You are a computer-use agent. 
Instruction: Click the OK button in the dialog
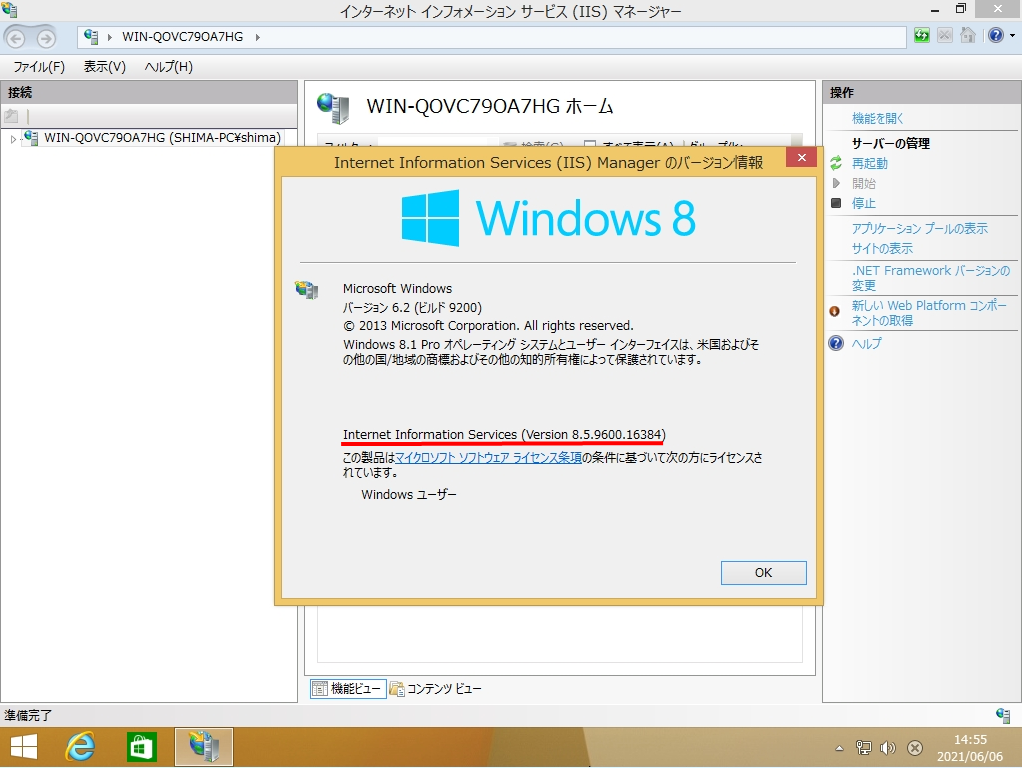[763, 572]
